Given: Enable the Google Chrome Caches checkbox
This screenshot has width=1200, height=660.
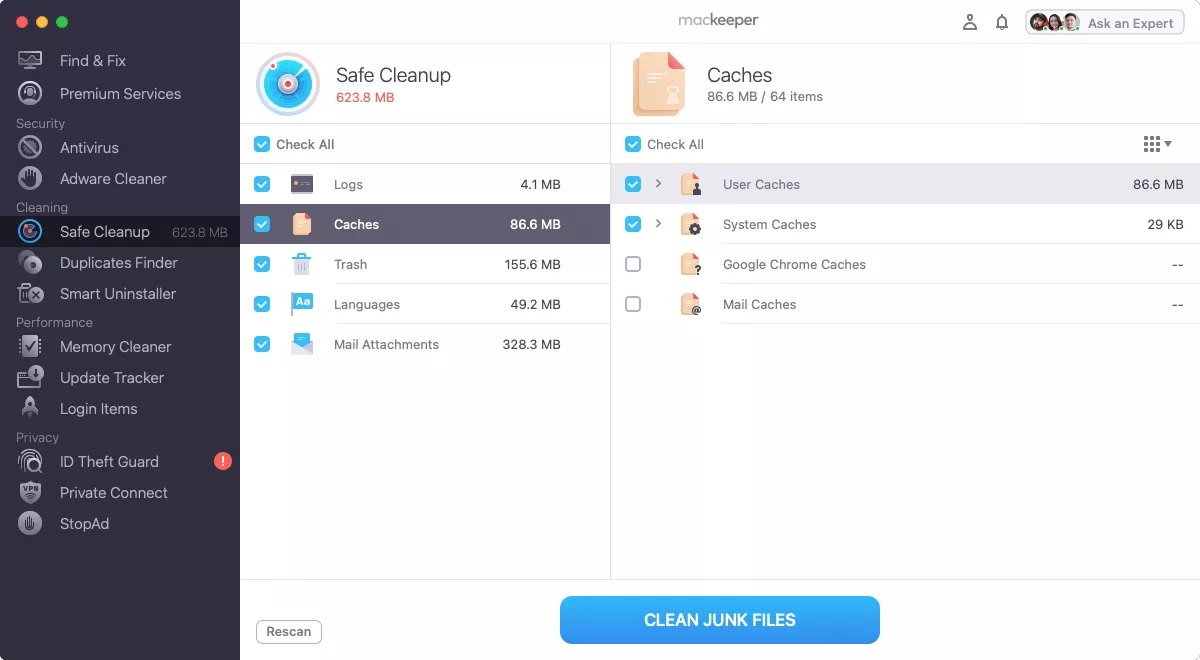Looking at the screenshot, I should click(633, 264).
